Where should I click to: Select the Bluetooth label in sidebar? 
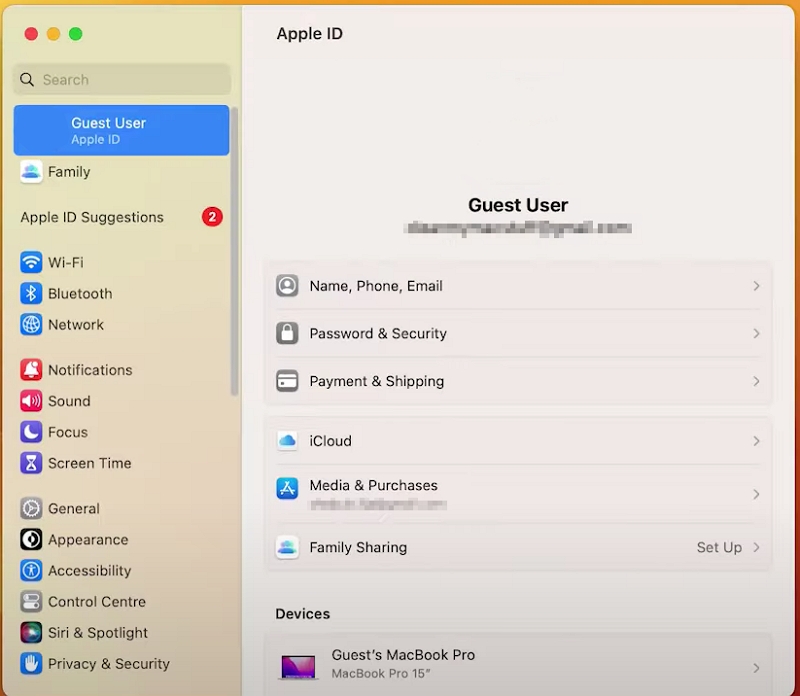(x=80, y=293)
